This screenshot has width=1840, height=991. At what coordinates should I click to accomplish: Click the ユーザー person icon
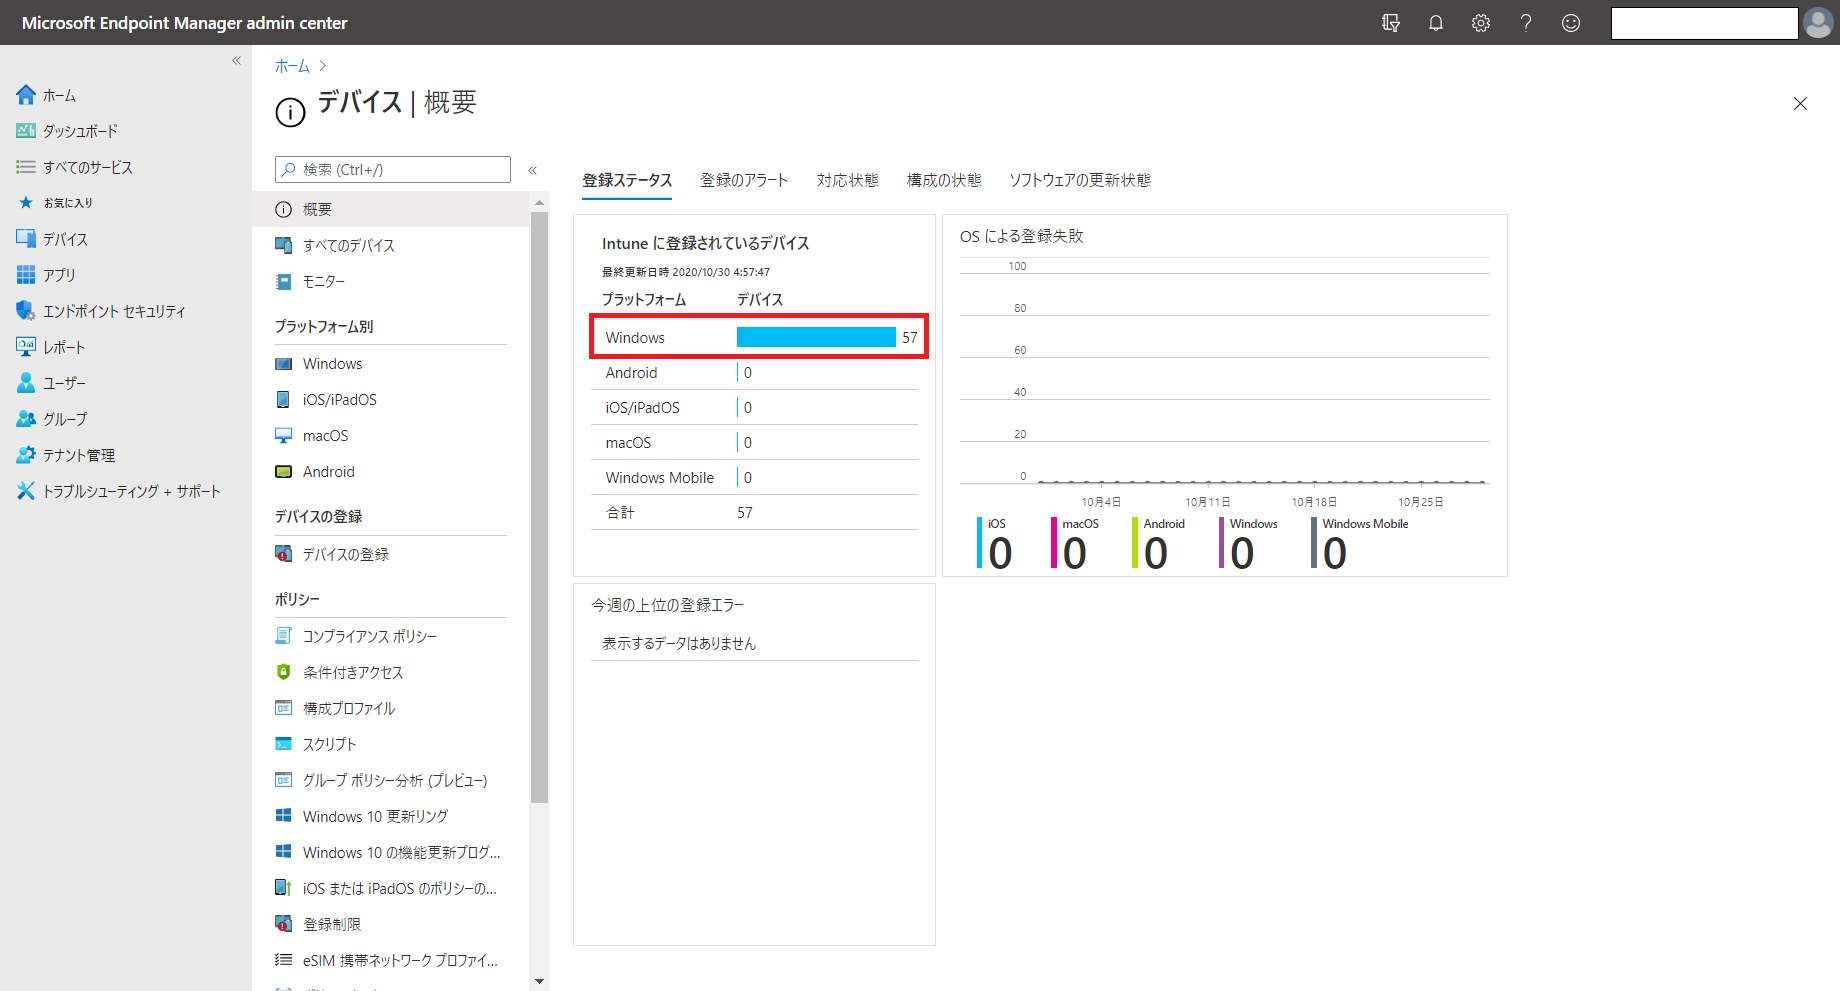[x=26, y=383]
